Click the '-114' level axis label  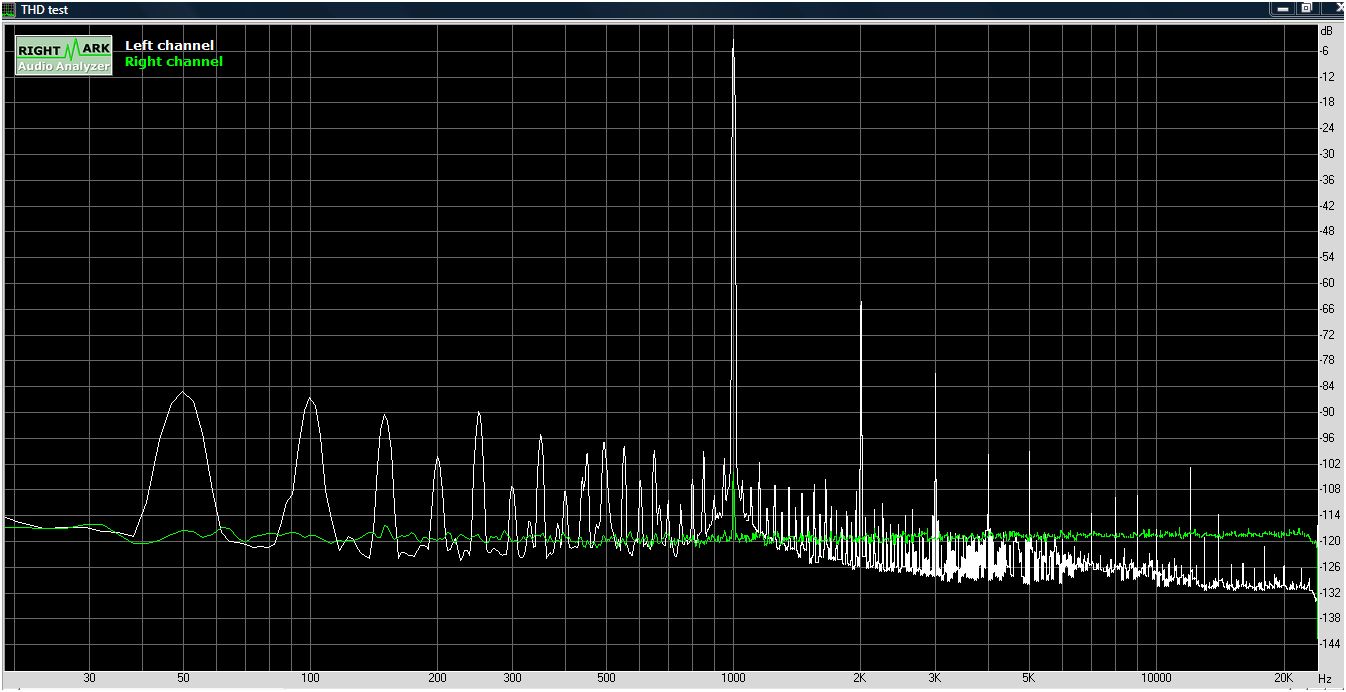1330,515
